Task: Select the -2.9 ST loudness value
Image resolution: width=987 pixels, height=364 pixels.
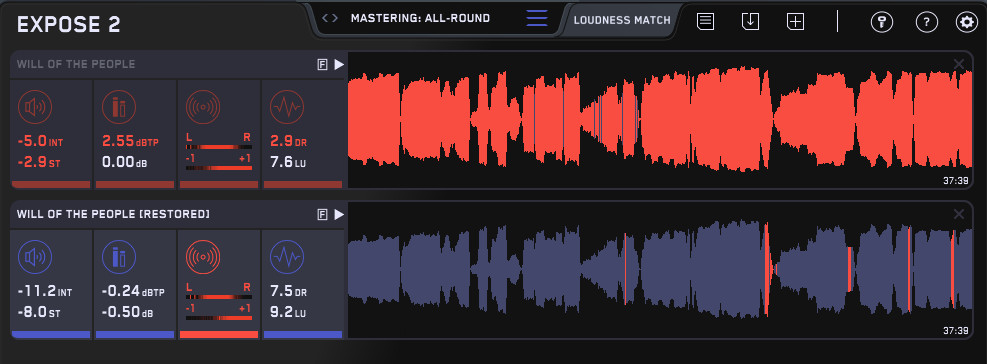Action: [39, 162]
